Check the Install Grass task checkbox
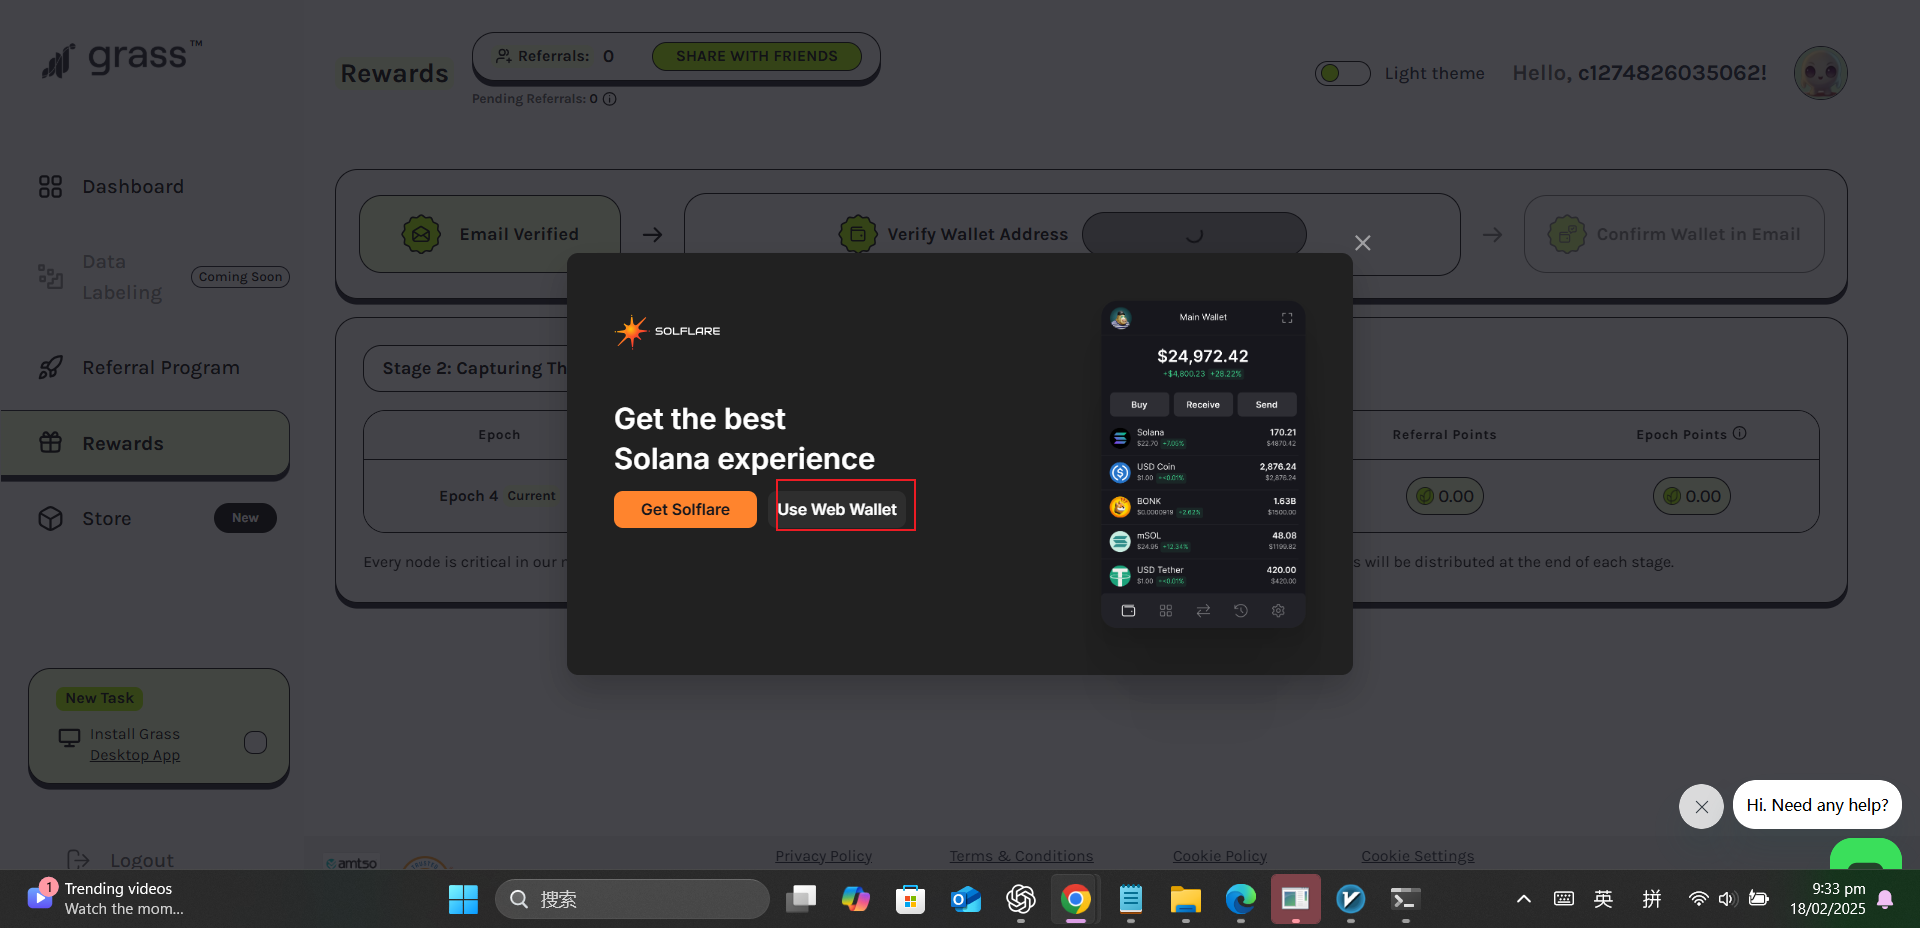 (255, 742)
